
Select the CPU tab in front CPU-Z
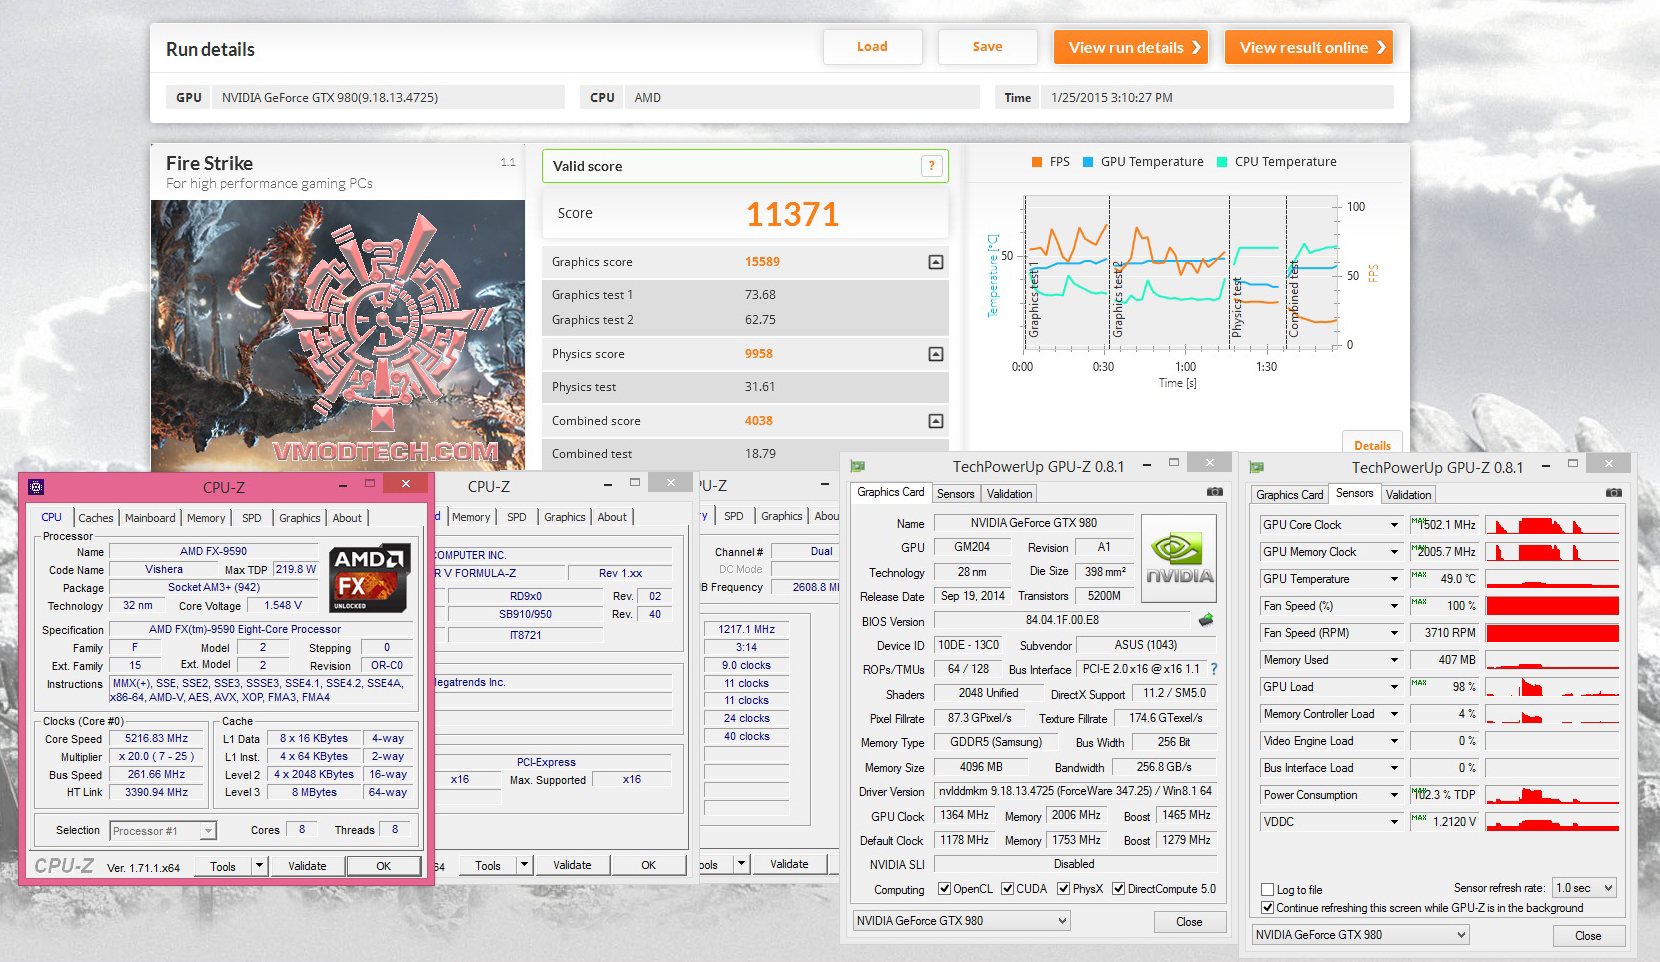point(52,517)
